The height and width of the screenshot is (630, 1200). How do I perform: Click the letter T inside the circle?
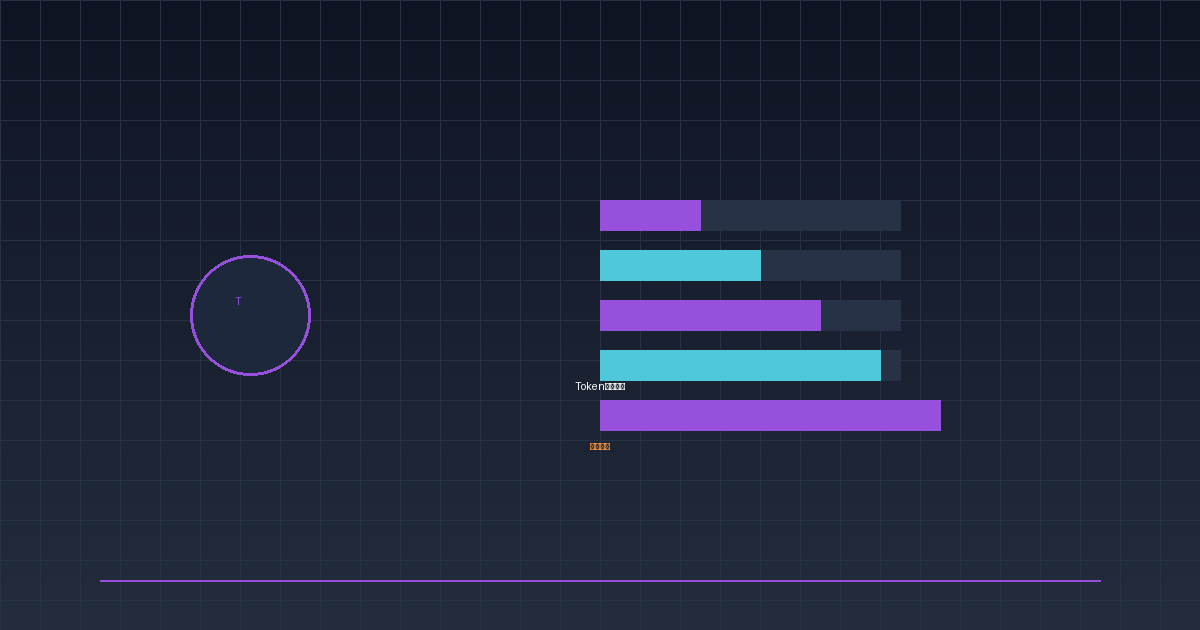238,301
